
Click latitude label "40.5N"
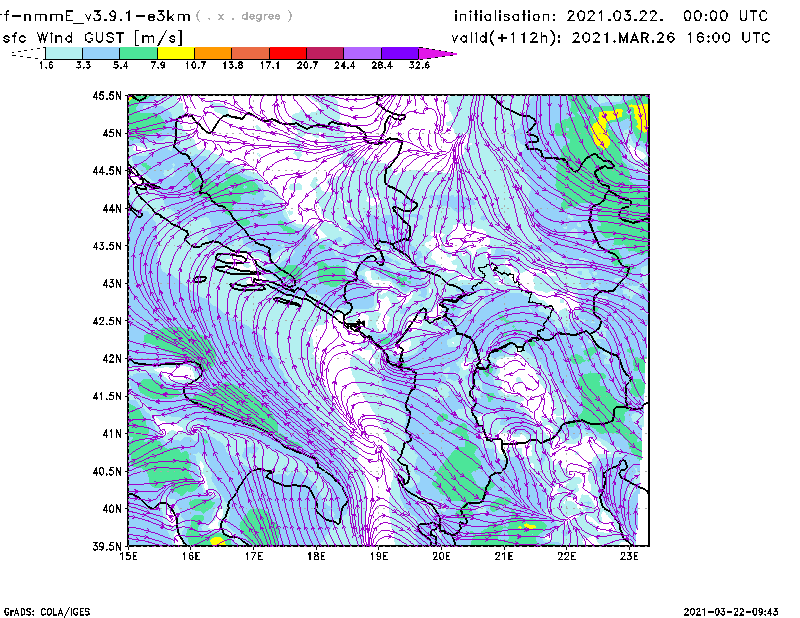(x=107, y=471)
